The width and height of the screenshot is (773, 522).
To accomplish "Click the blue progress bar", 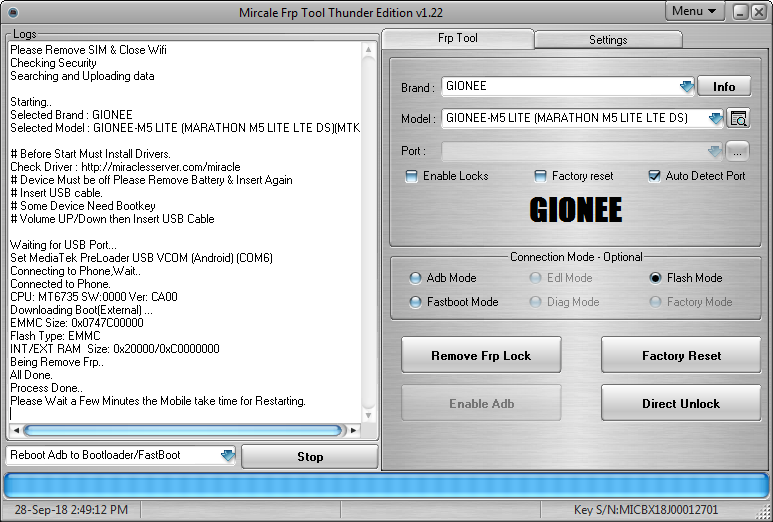I will point(386,485).
